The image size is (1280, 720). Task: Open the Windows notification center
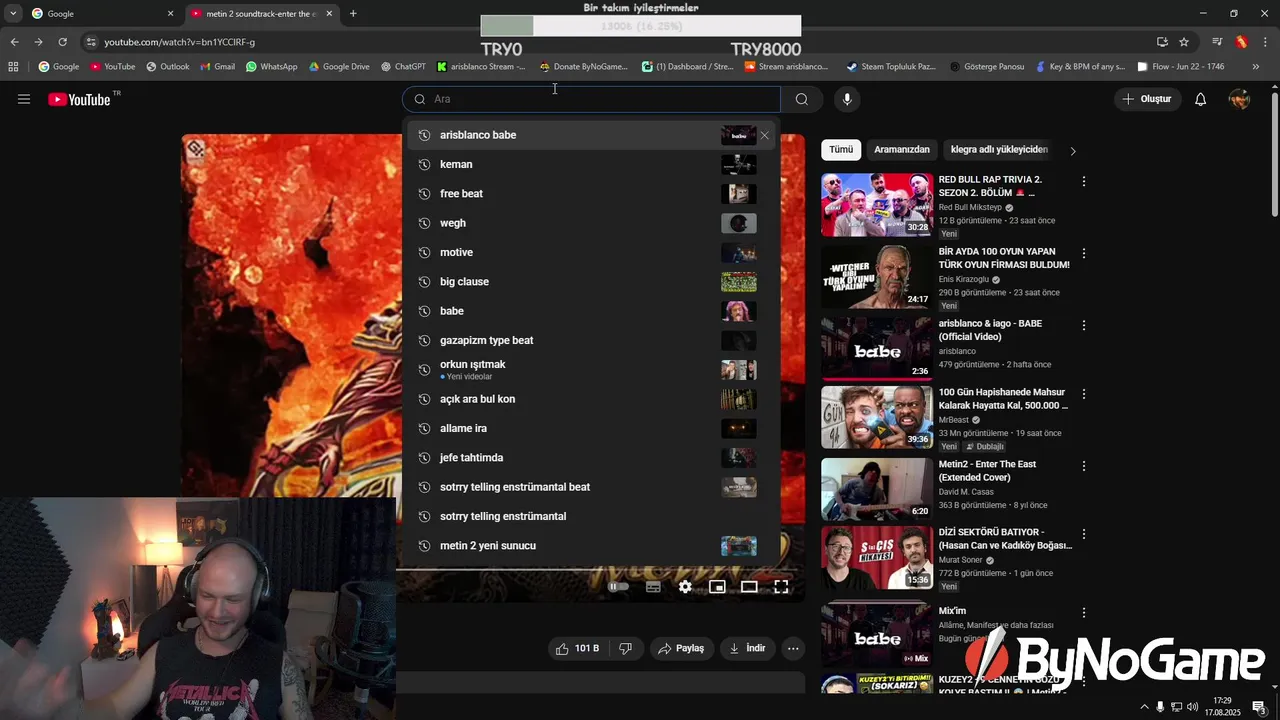coord(1259,707)
